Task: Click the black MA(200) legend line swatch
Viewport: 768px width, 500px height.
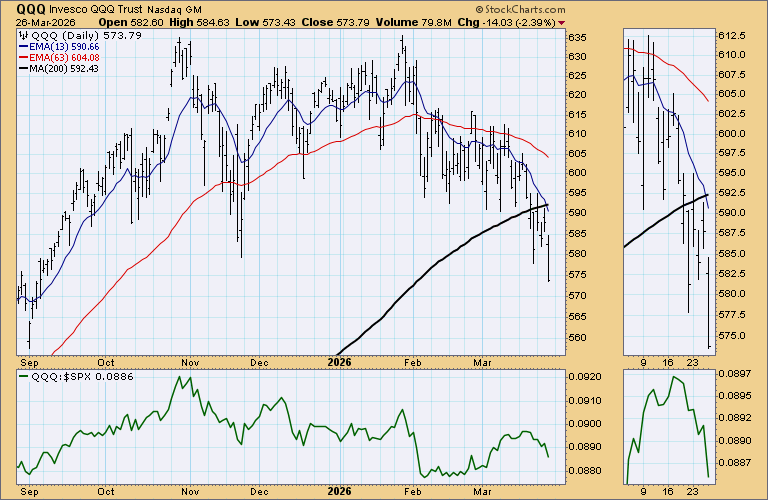Action: tap(24, 68)
